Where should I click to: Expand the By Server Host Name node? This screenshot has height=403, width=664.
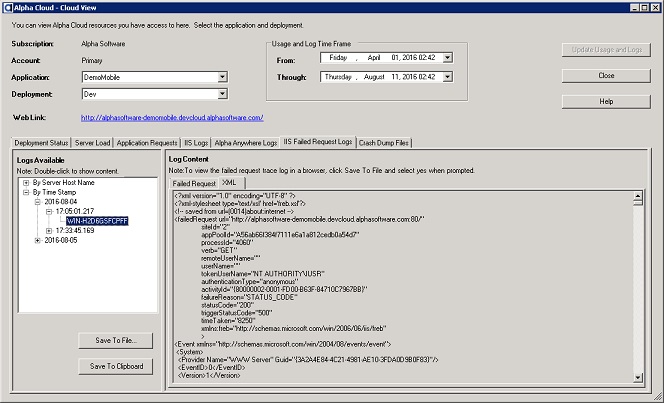click(26, 183)
